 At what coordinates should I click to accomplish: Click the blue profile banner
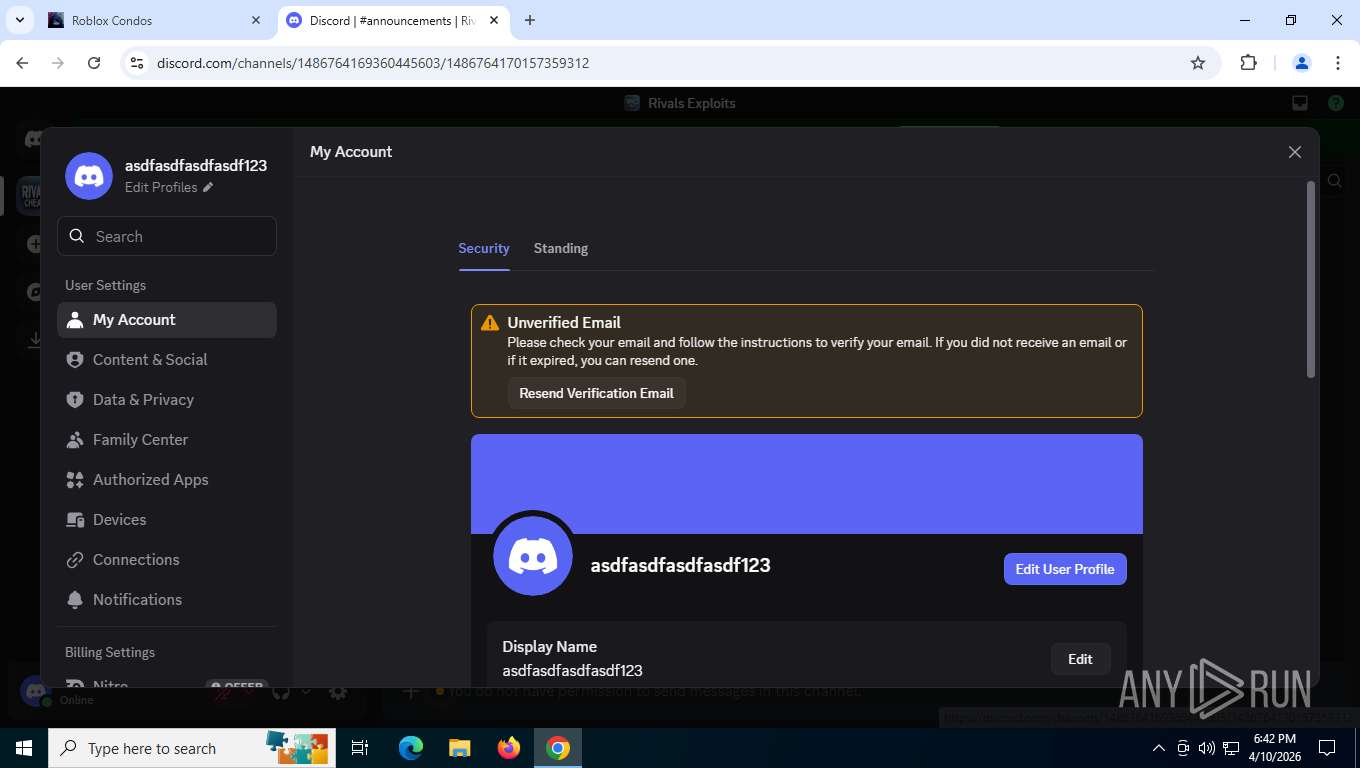pos(807,483)
